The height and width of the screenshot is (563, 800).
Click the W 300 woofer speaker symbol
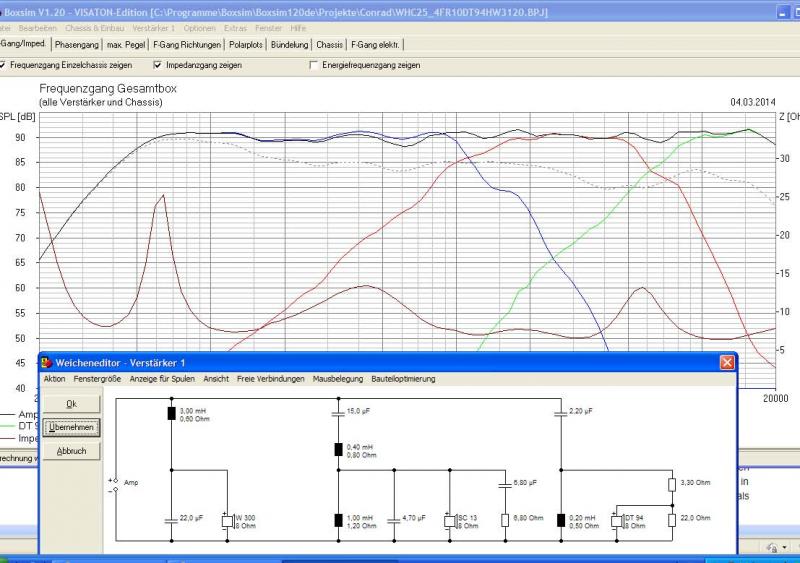pyautogui.click(x=226, y=520)
